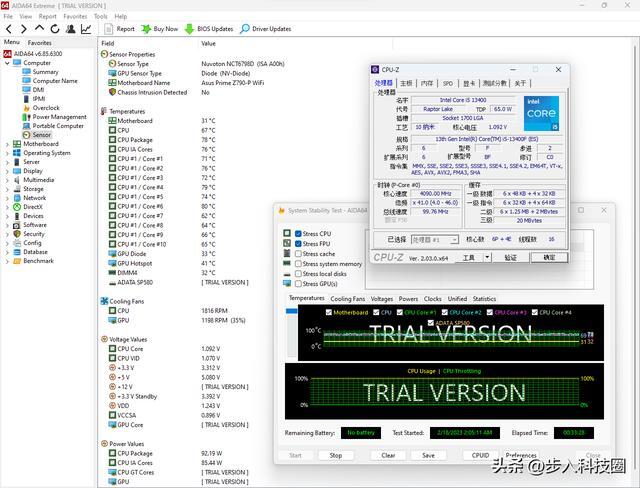The image size is (640, 488).
Task: Expand the Motherboard tree node
Action: pyautogui.click(x=7, y=144)
